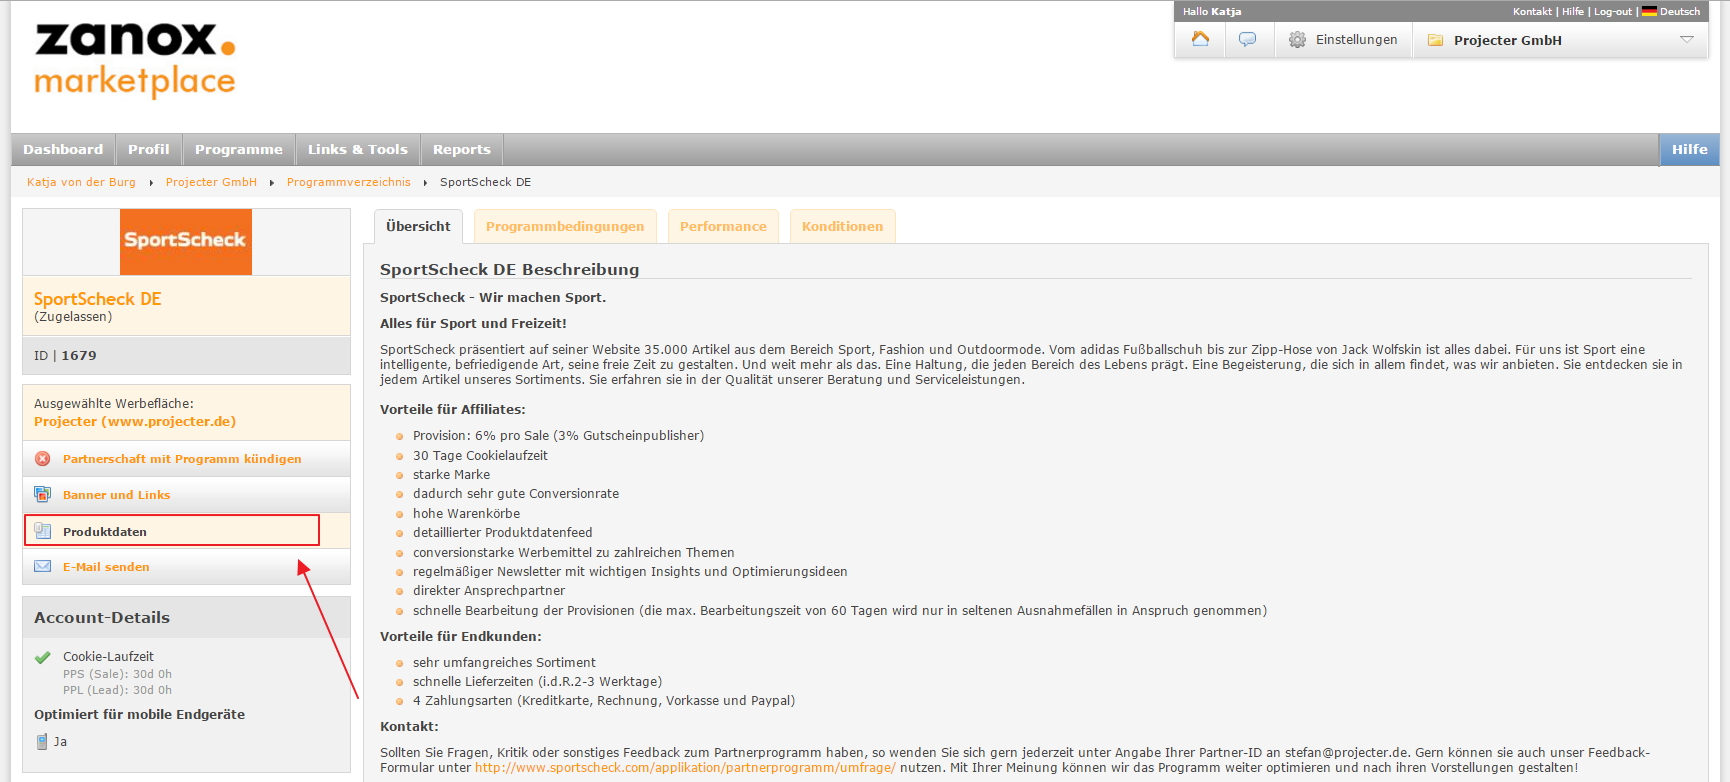Viewport: 1730px width, 782px height.
Task: Click the Programmverzeichnis breadcrumb link
Action: pos(348,182)
